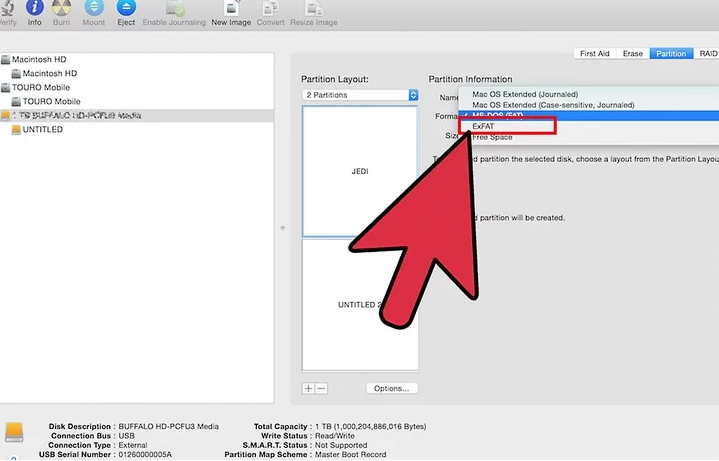Open the Options... button
This screenshot has height=461, width=719.
[392, 389]
